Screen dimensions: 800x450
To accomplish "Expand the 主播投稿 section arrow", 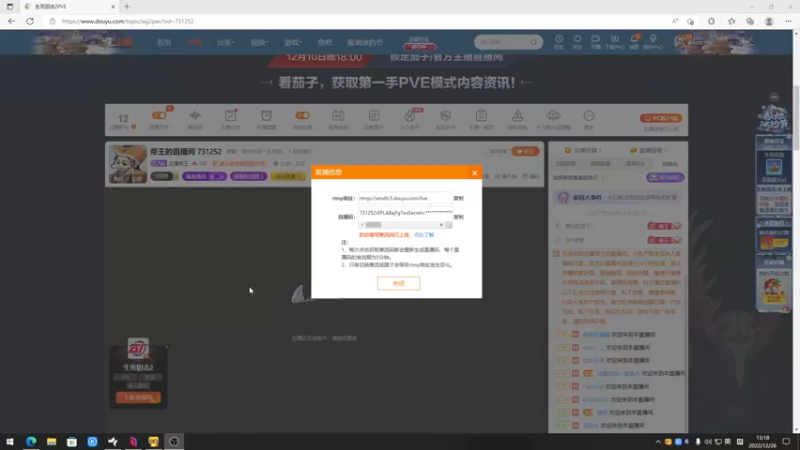I will click(600, 151).
